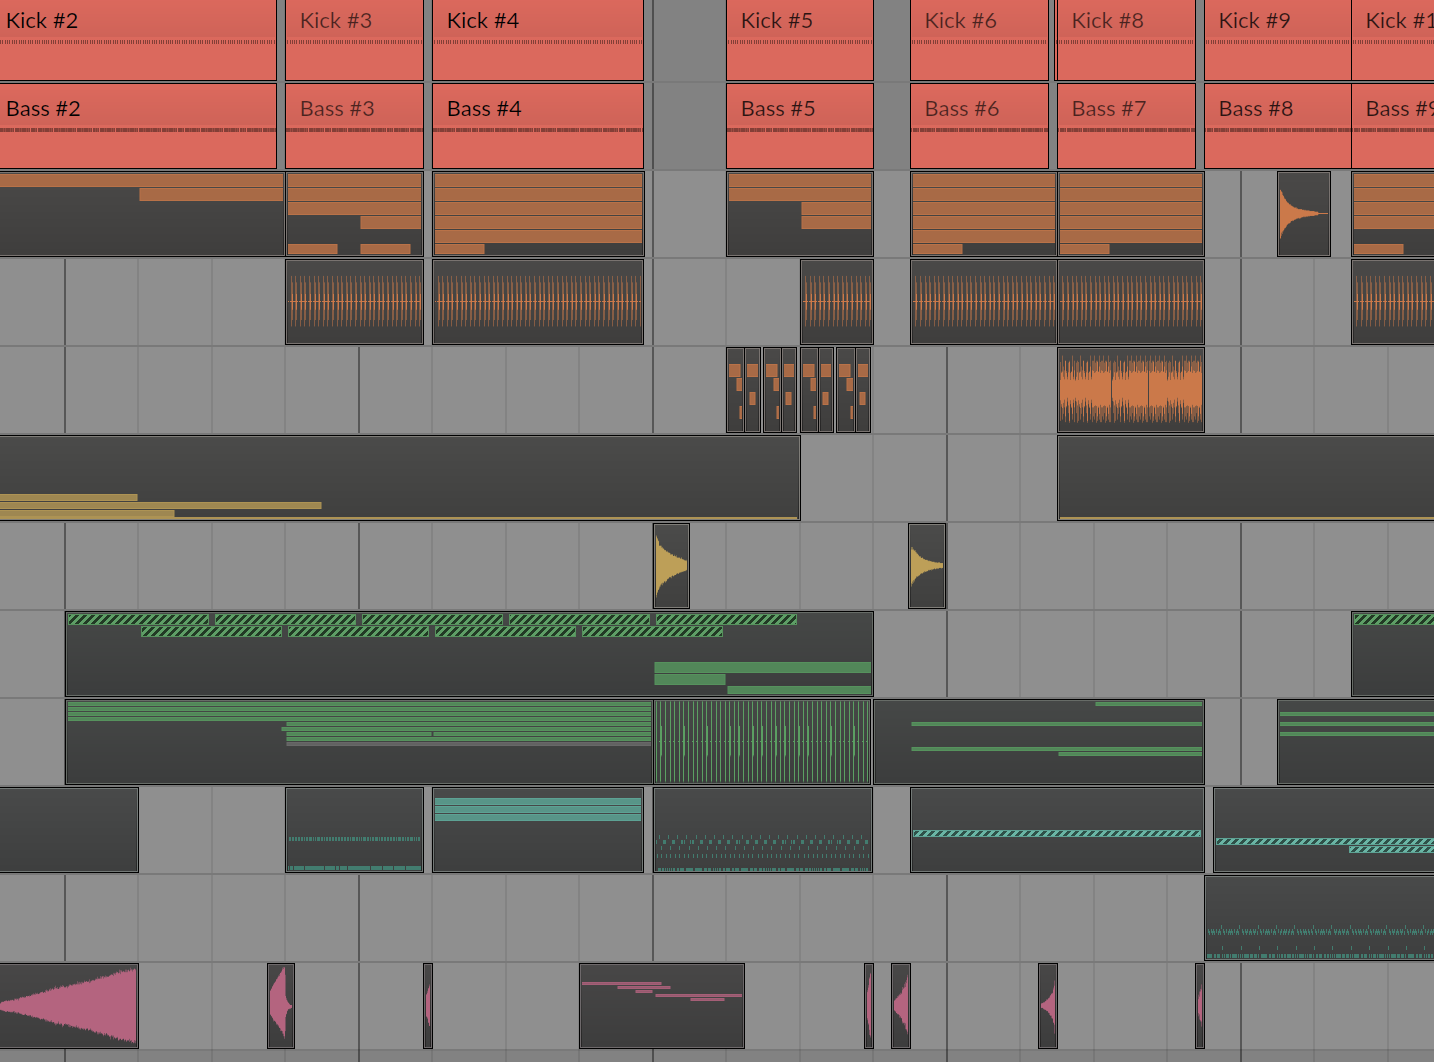Select the Bass #6 clip
Screen dimensions: 1434x1062
coord(980,127)
